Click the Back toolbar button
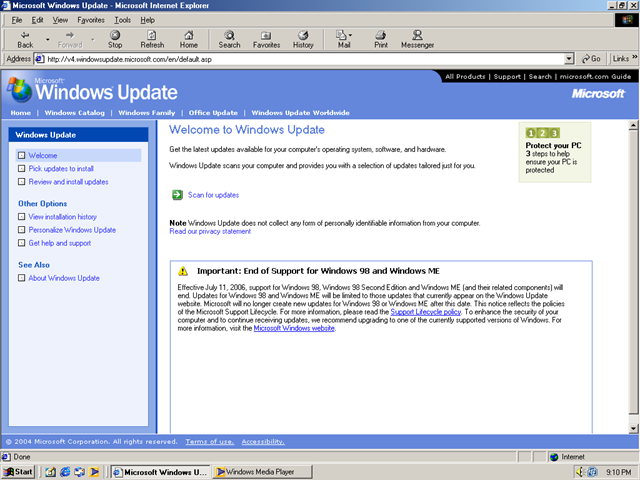The height and width of the screenshot is (480, 640). 25,40
